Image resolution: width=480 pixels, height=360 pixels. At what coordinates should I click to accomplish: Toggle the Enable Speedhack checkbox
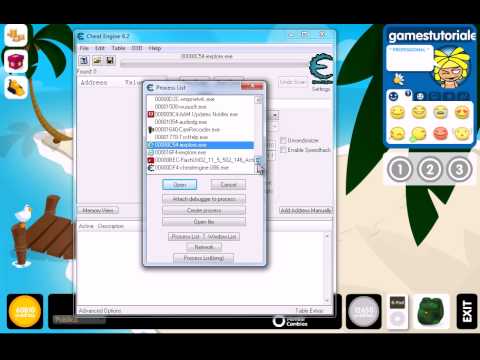pyautogui.click(x=283, y=150)
